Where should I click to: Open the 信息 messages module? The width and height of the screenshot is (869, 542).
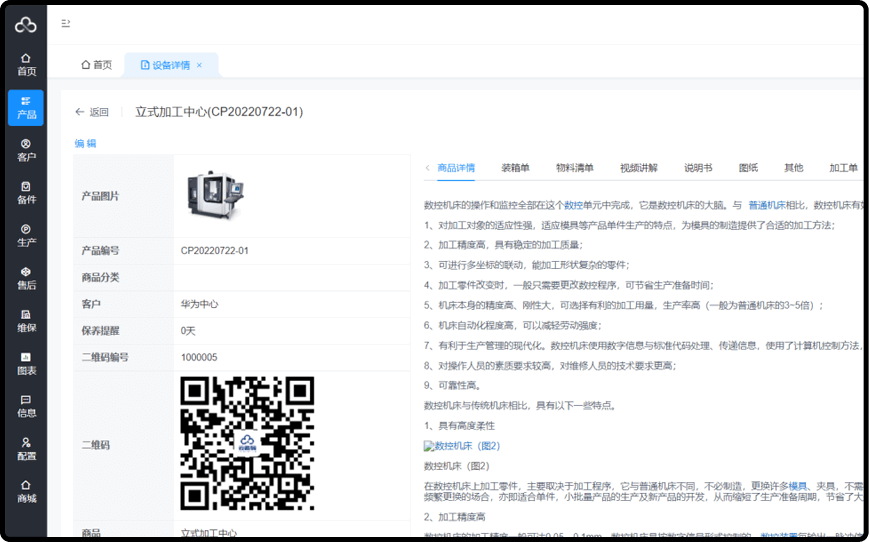pos(26,405)
